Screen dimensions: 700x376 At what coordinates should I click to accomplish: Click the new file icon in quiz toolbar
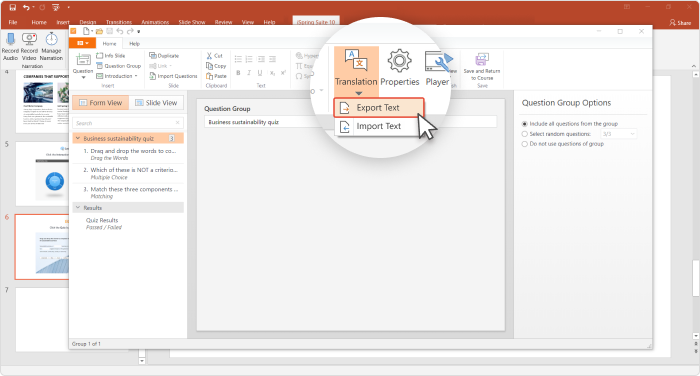coord(86,31)
